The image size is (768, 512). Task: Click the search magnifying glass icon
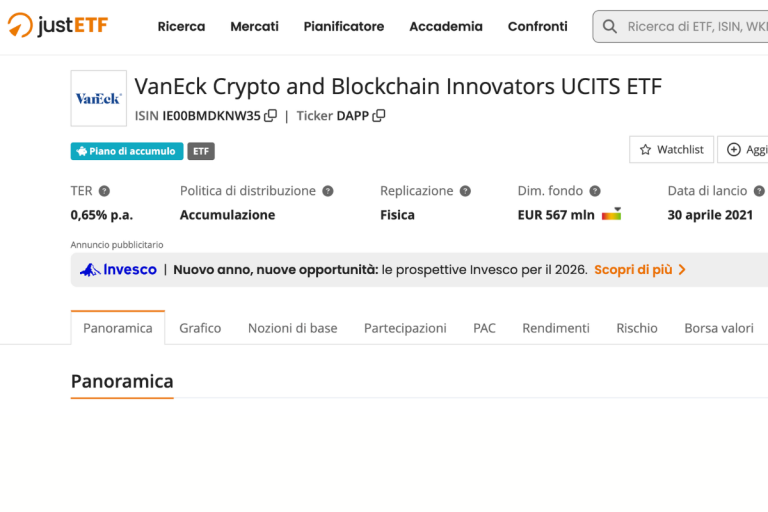click(609, 27)
